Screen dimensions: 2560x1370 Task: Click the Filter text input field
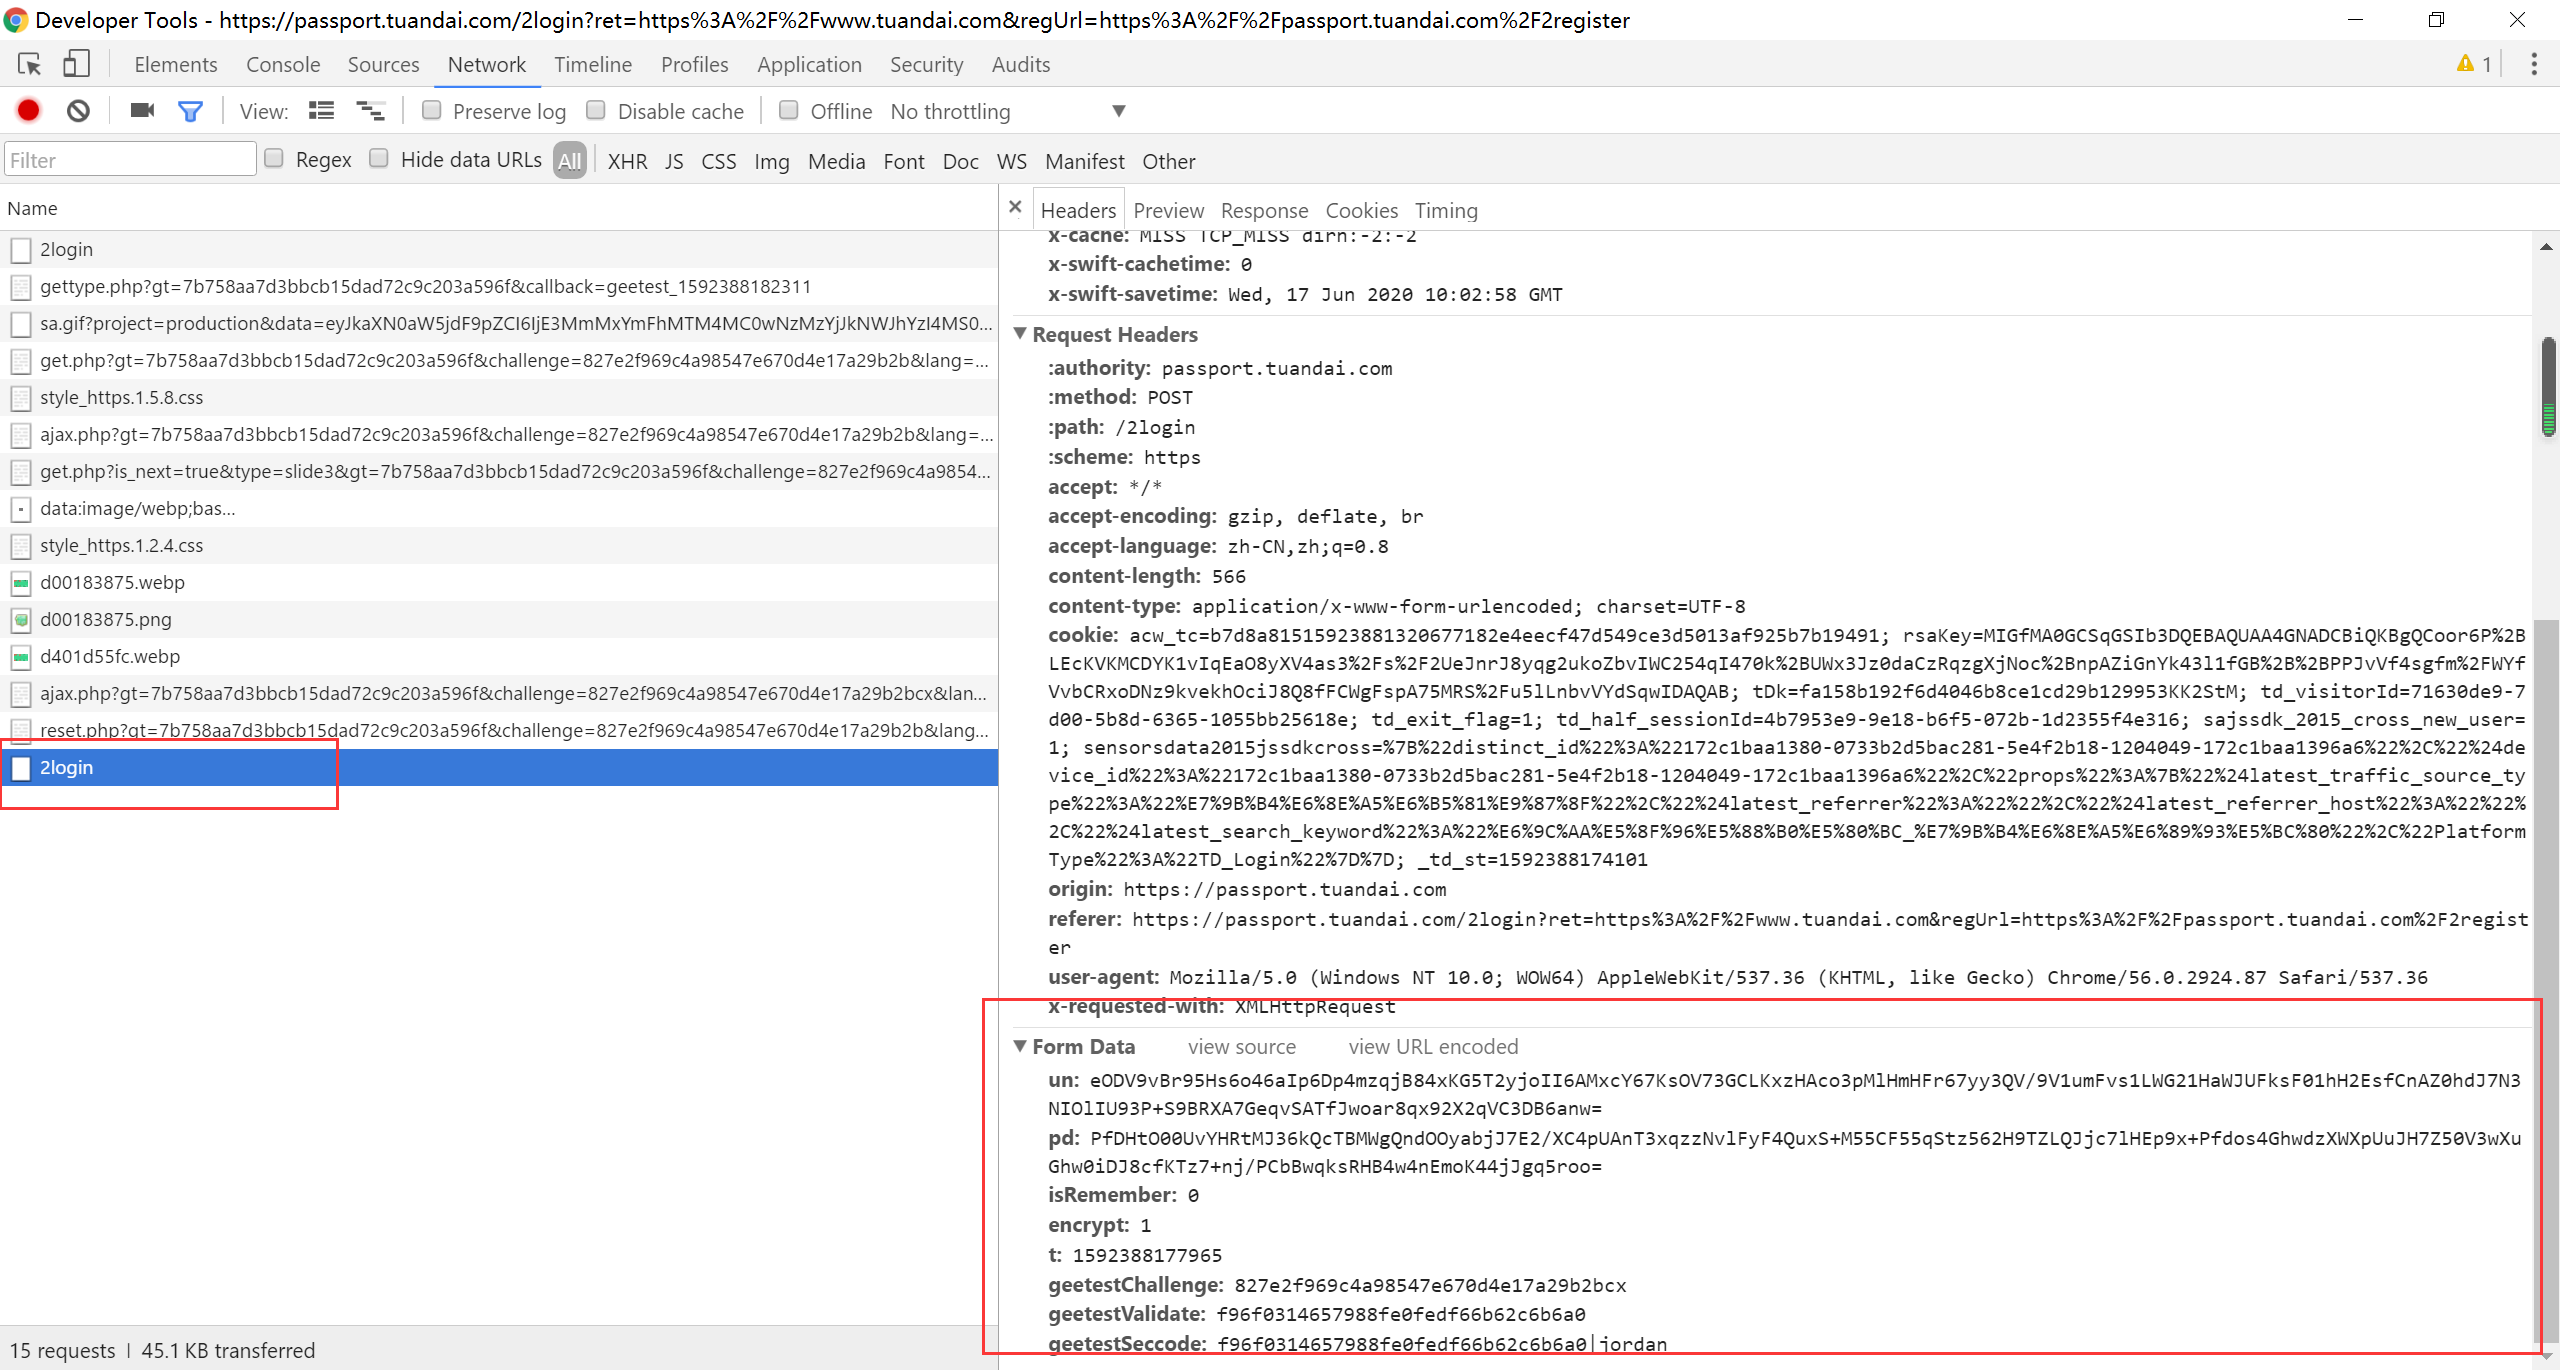pyautogui.click(x=130, y=160)
